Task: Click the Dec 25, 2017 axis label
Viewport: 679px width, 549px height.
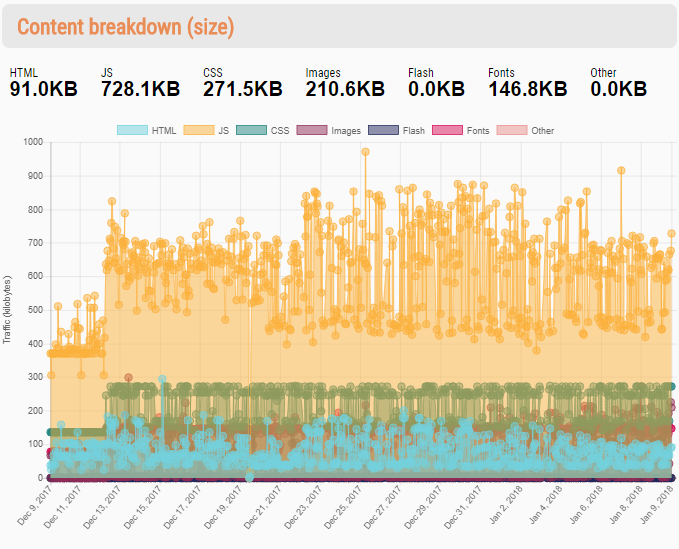Action: point(343,506)
